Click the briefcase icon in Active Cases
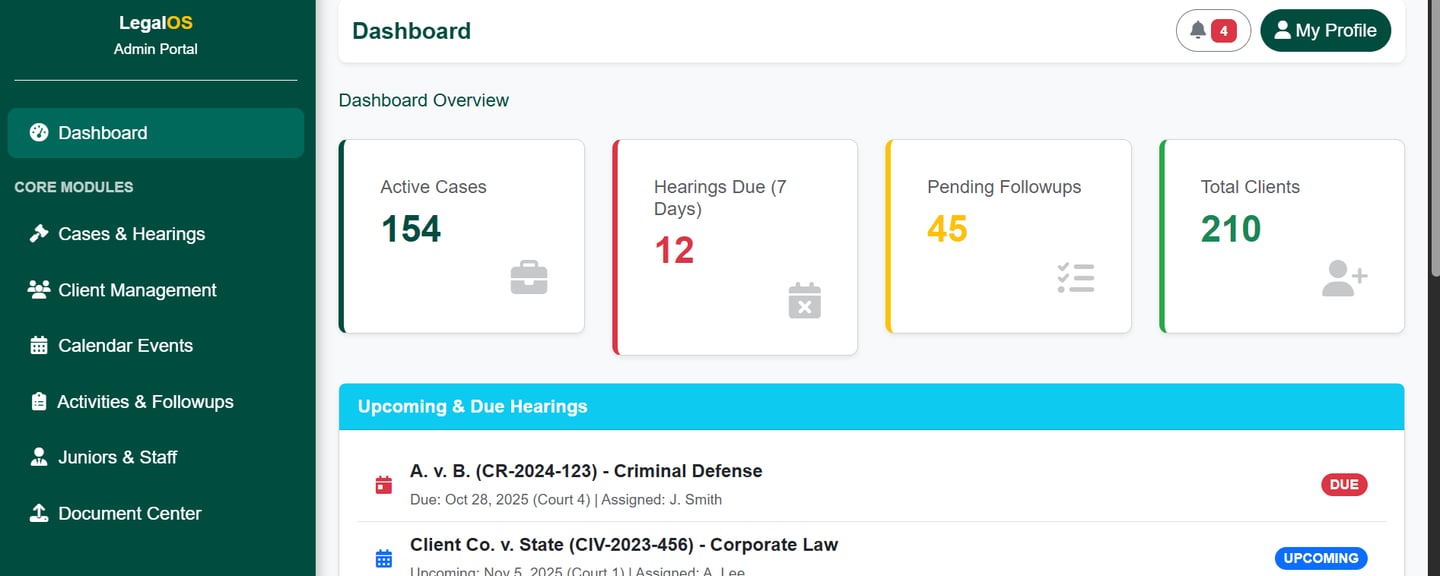Viewport: 1440px width, 576px height. coord(529,277)
